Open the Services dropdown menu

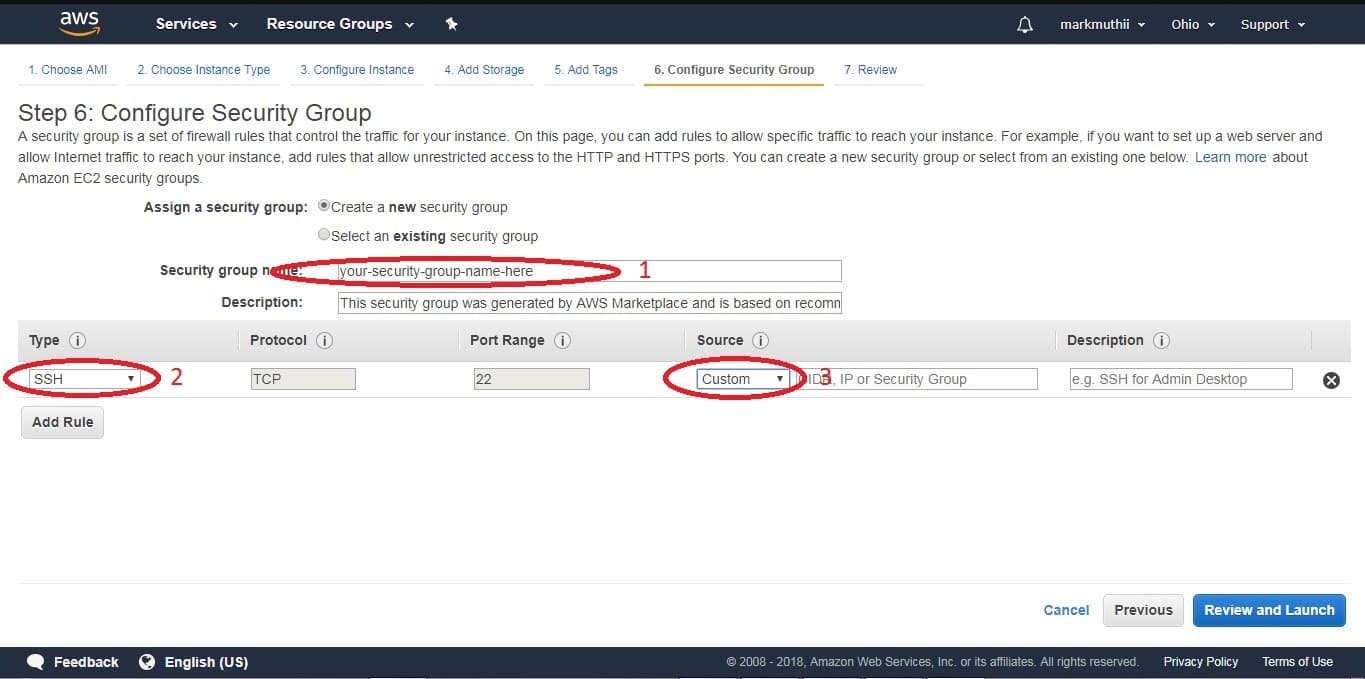(x=197, y=24)
